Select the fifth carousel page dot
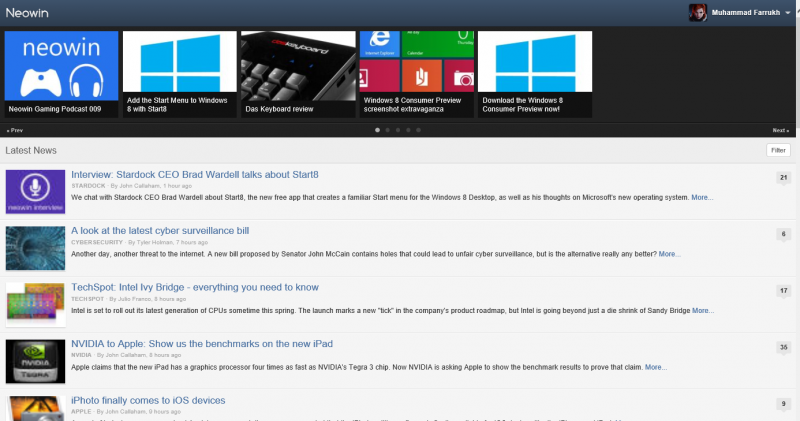The width and height of the screenshot is (800, 421). pos(418,130)
